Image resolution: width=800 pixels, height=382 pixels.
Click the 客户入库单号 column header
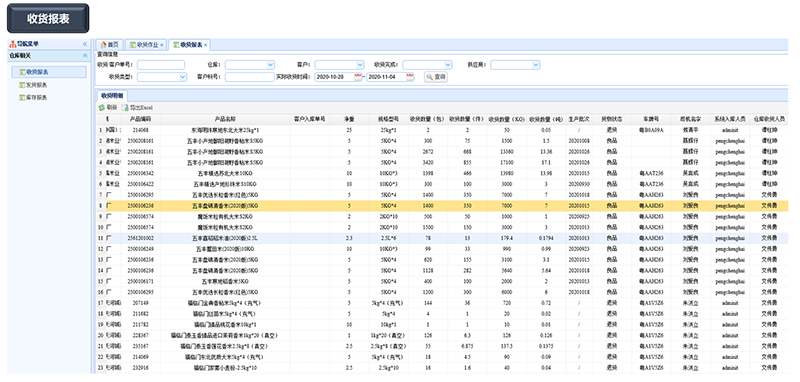[310, 119]
